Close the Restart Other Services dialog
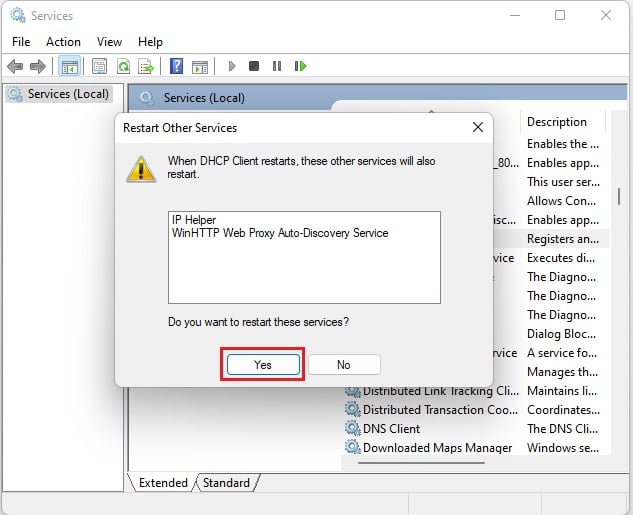 tap(478, 127)
